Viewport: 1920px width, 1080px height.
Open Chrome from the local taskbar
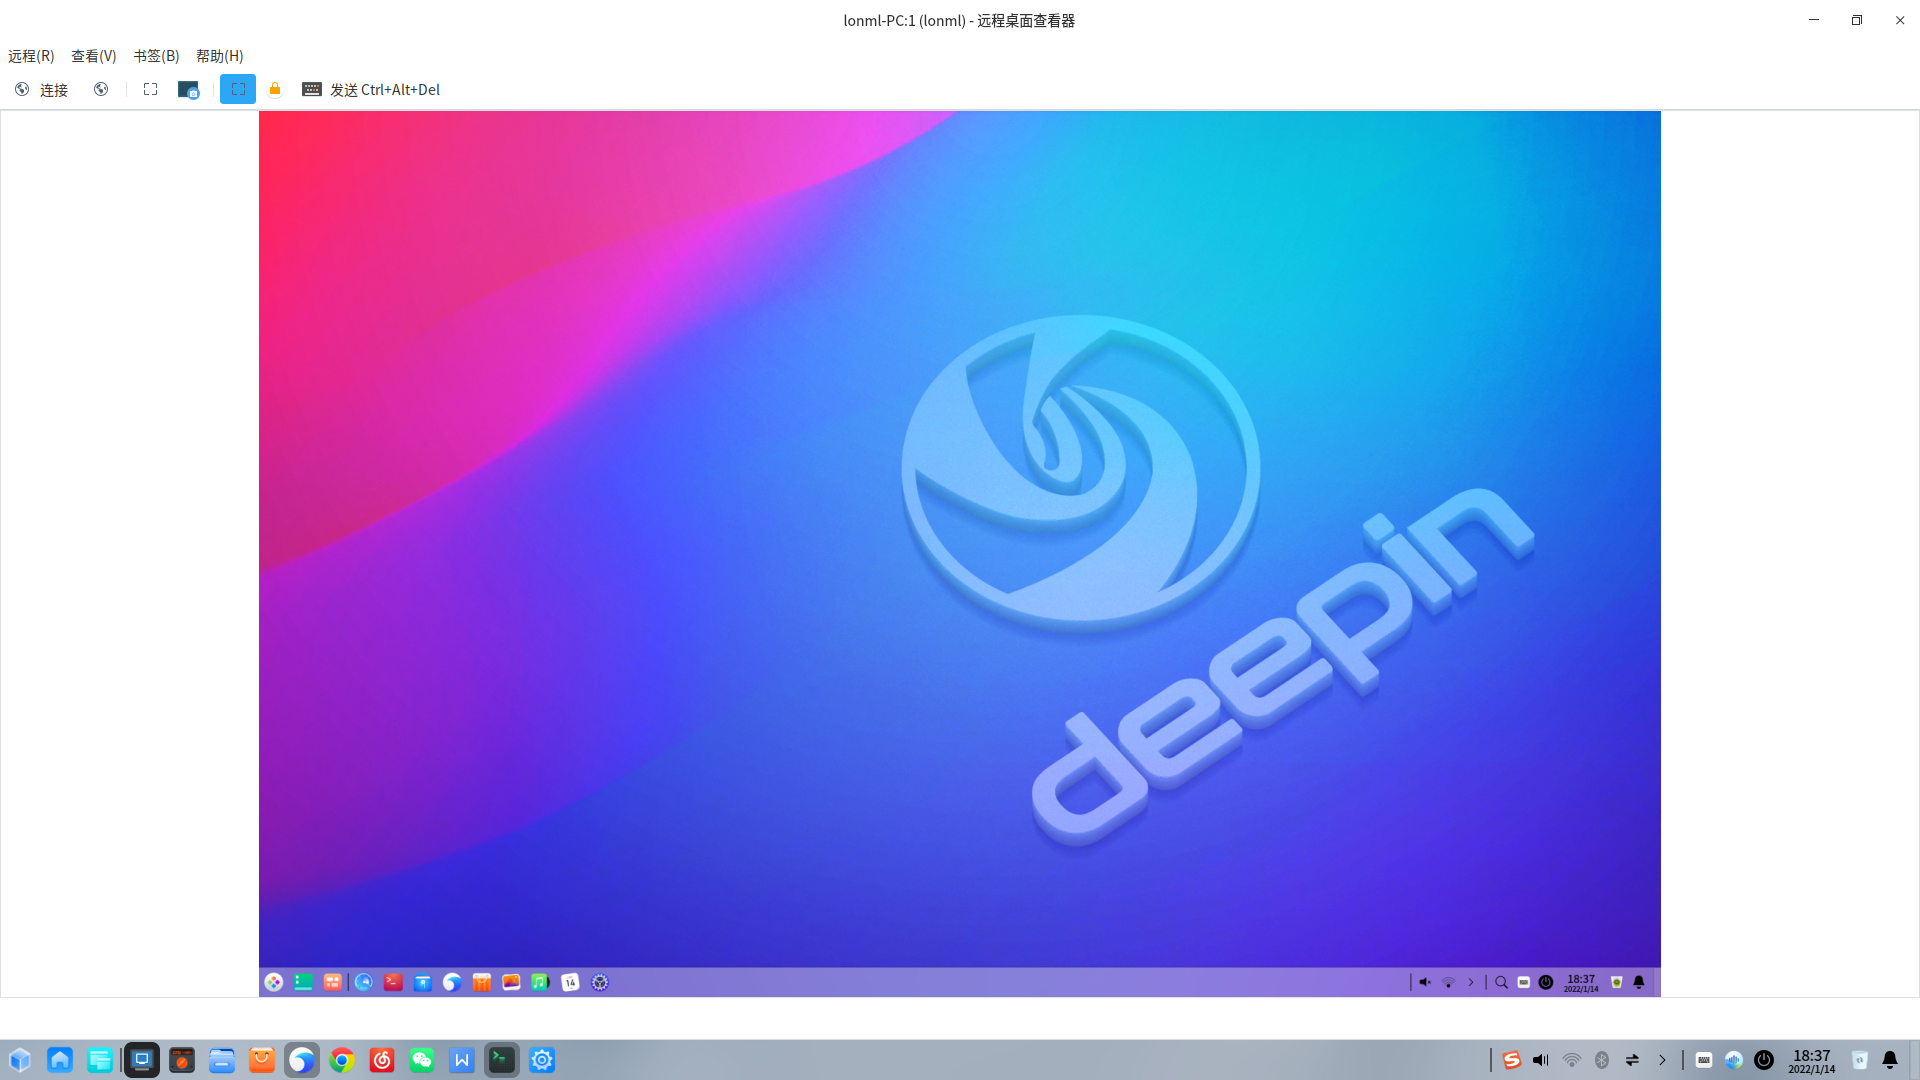point(342,1060)
